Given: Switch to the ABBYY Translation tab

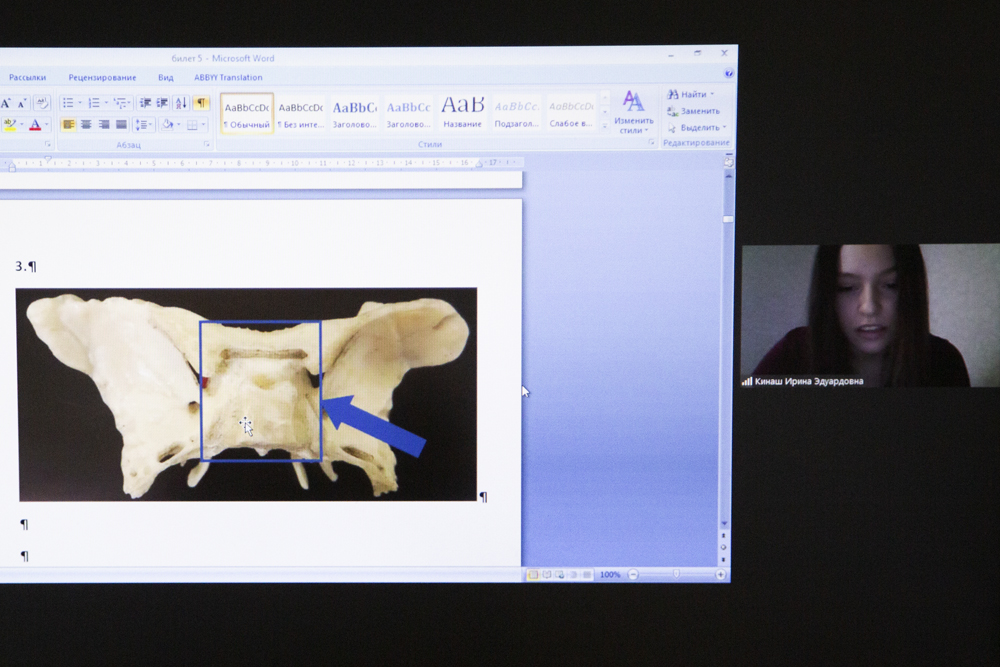Looking at the screenshot, I should tap(228, 78).
